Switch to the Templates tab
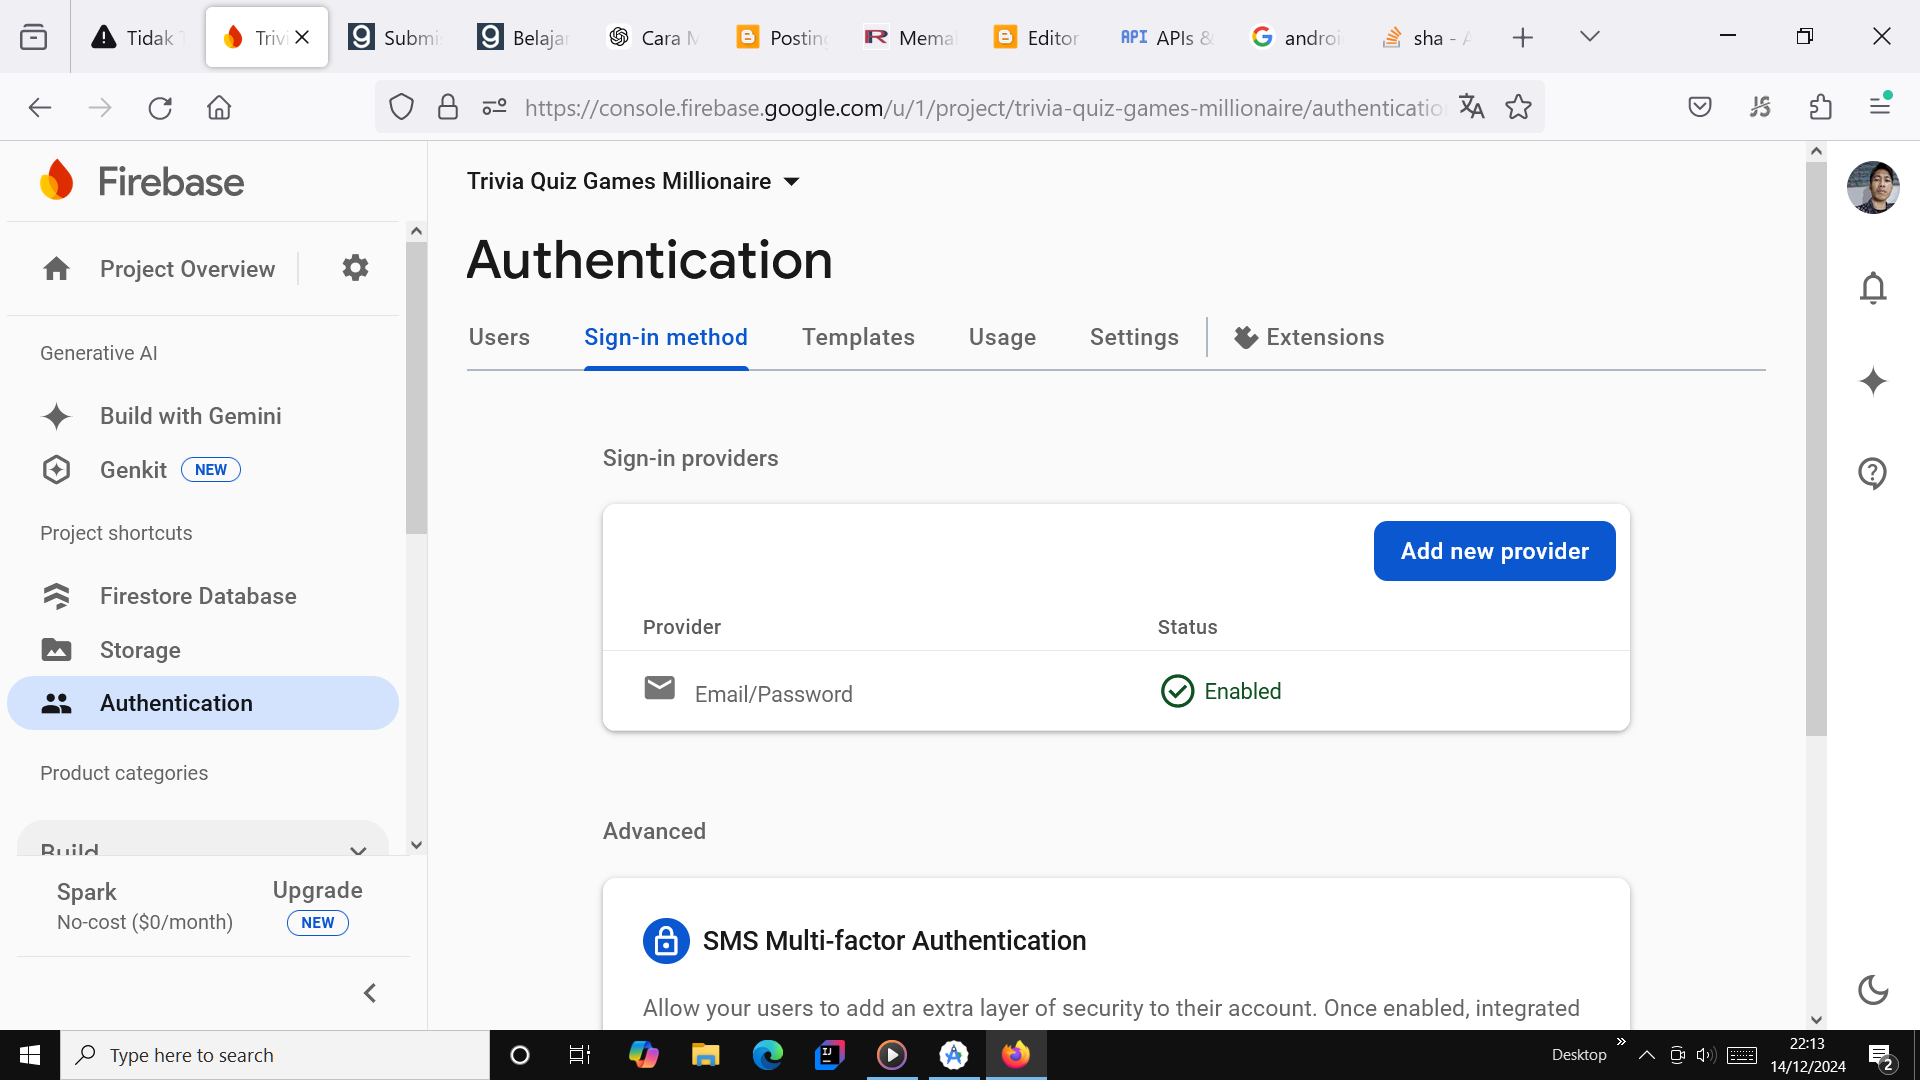 858,338
